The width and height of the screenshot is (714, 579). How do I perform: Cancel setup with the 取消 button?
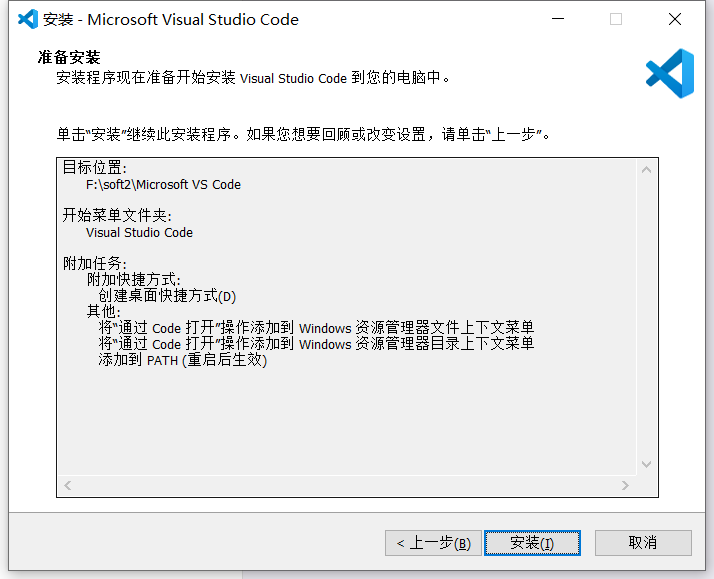click(x=643, y=543)
